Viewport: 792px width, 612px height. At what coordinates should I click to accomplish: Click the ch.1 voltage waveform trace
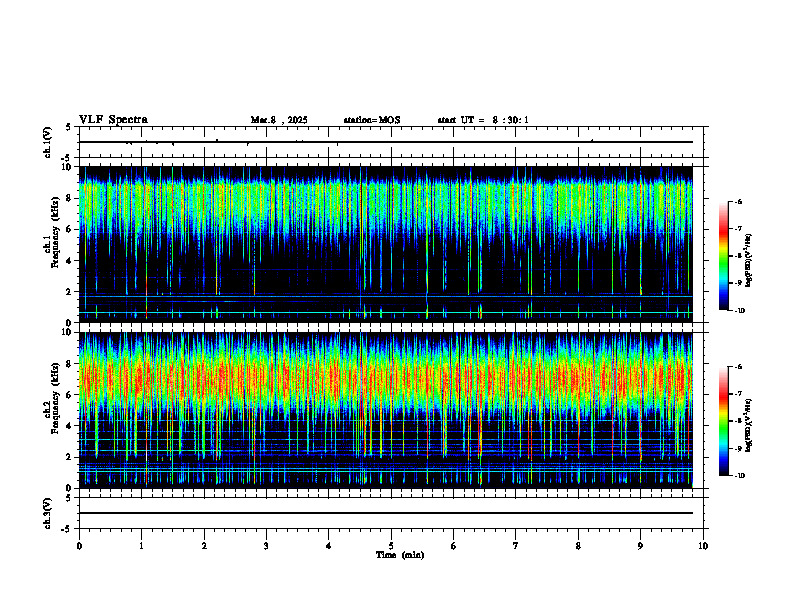point(386,142)
